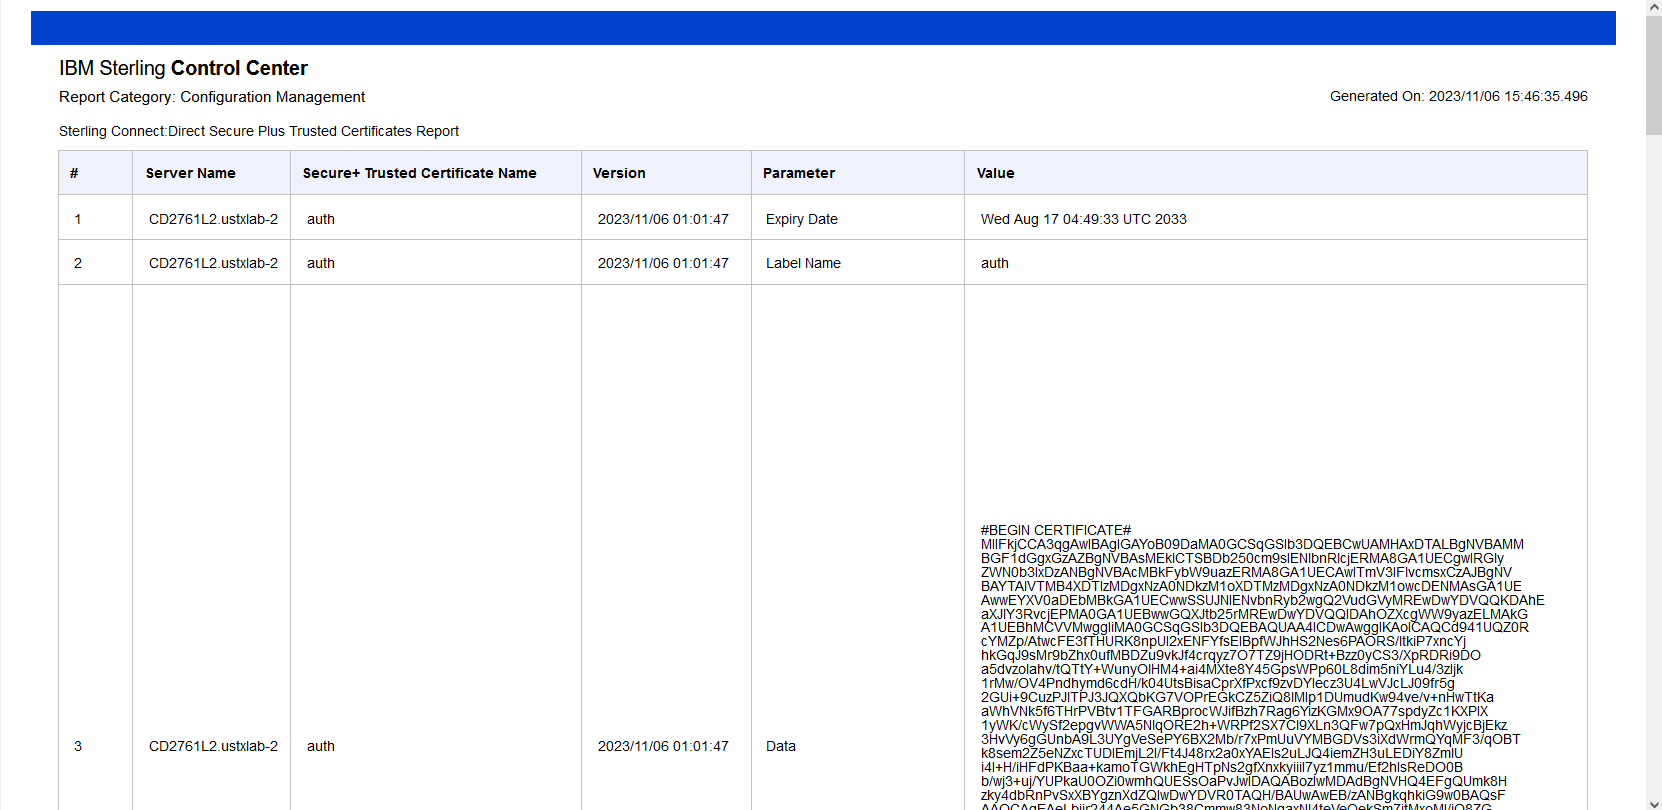Image resolution: width=1662 pixels, height=810 pixels.
Task: Click the Secure Plus Trusted Certificates Report heading
Action: coord(259,131)
